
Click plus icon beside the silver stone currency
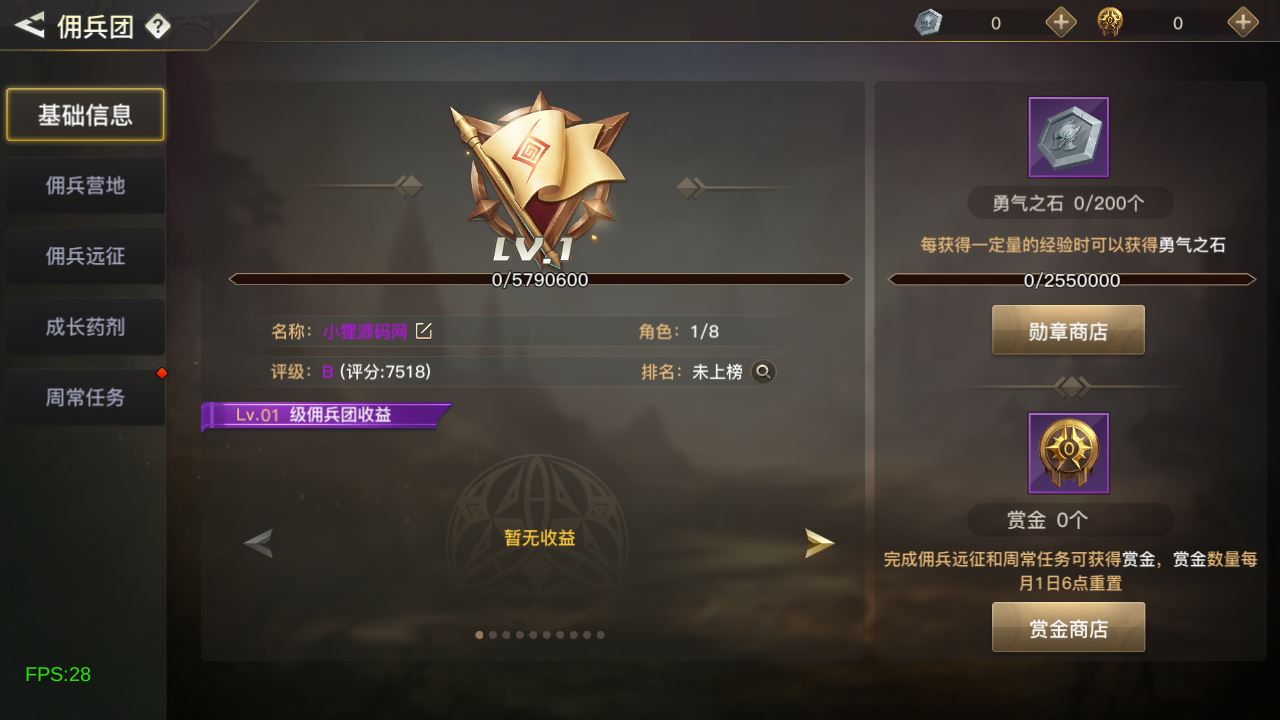pos(1061,22)
